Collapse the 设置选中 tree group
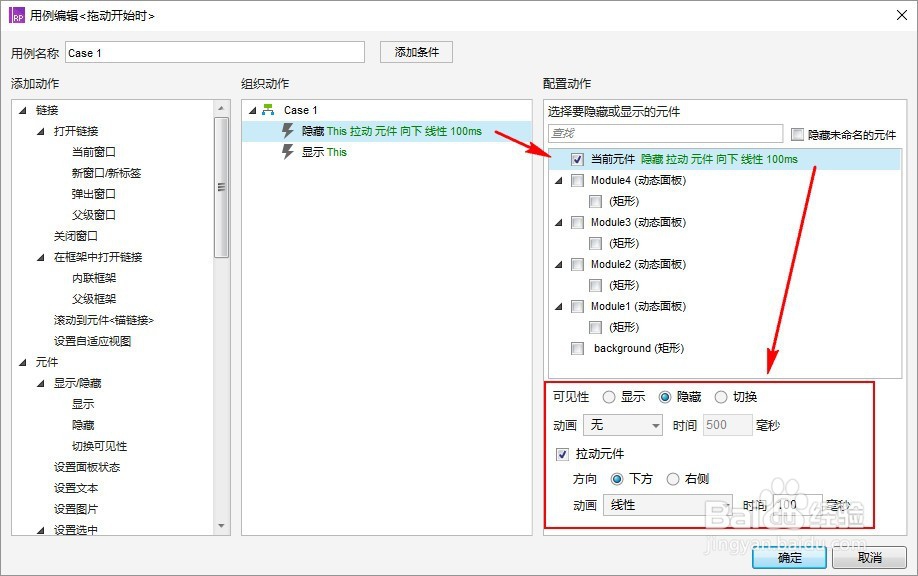This screenshot has height=576, width=918. tap(40, 530)
